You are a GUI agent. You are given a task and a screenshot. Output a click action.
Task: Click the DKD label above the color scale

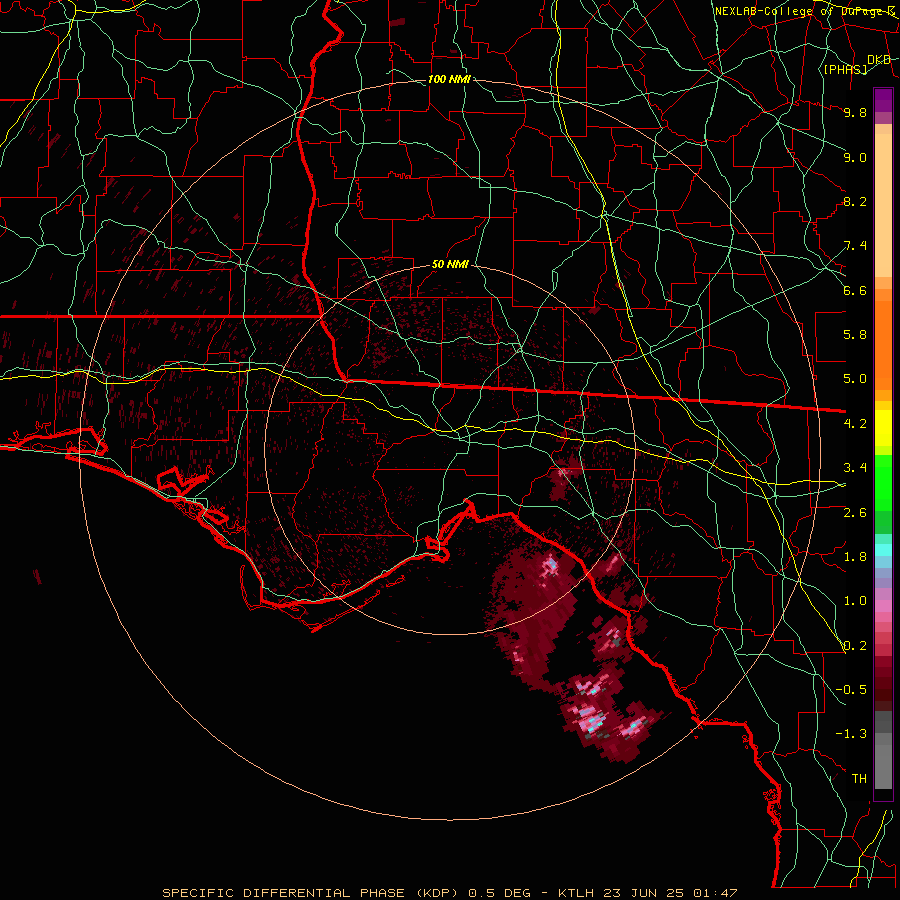(x=879, y=60)
